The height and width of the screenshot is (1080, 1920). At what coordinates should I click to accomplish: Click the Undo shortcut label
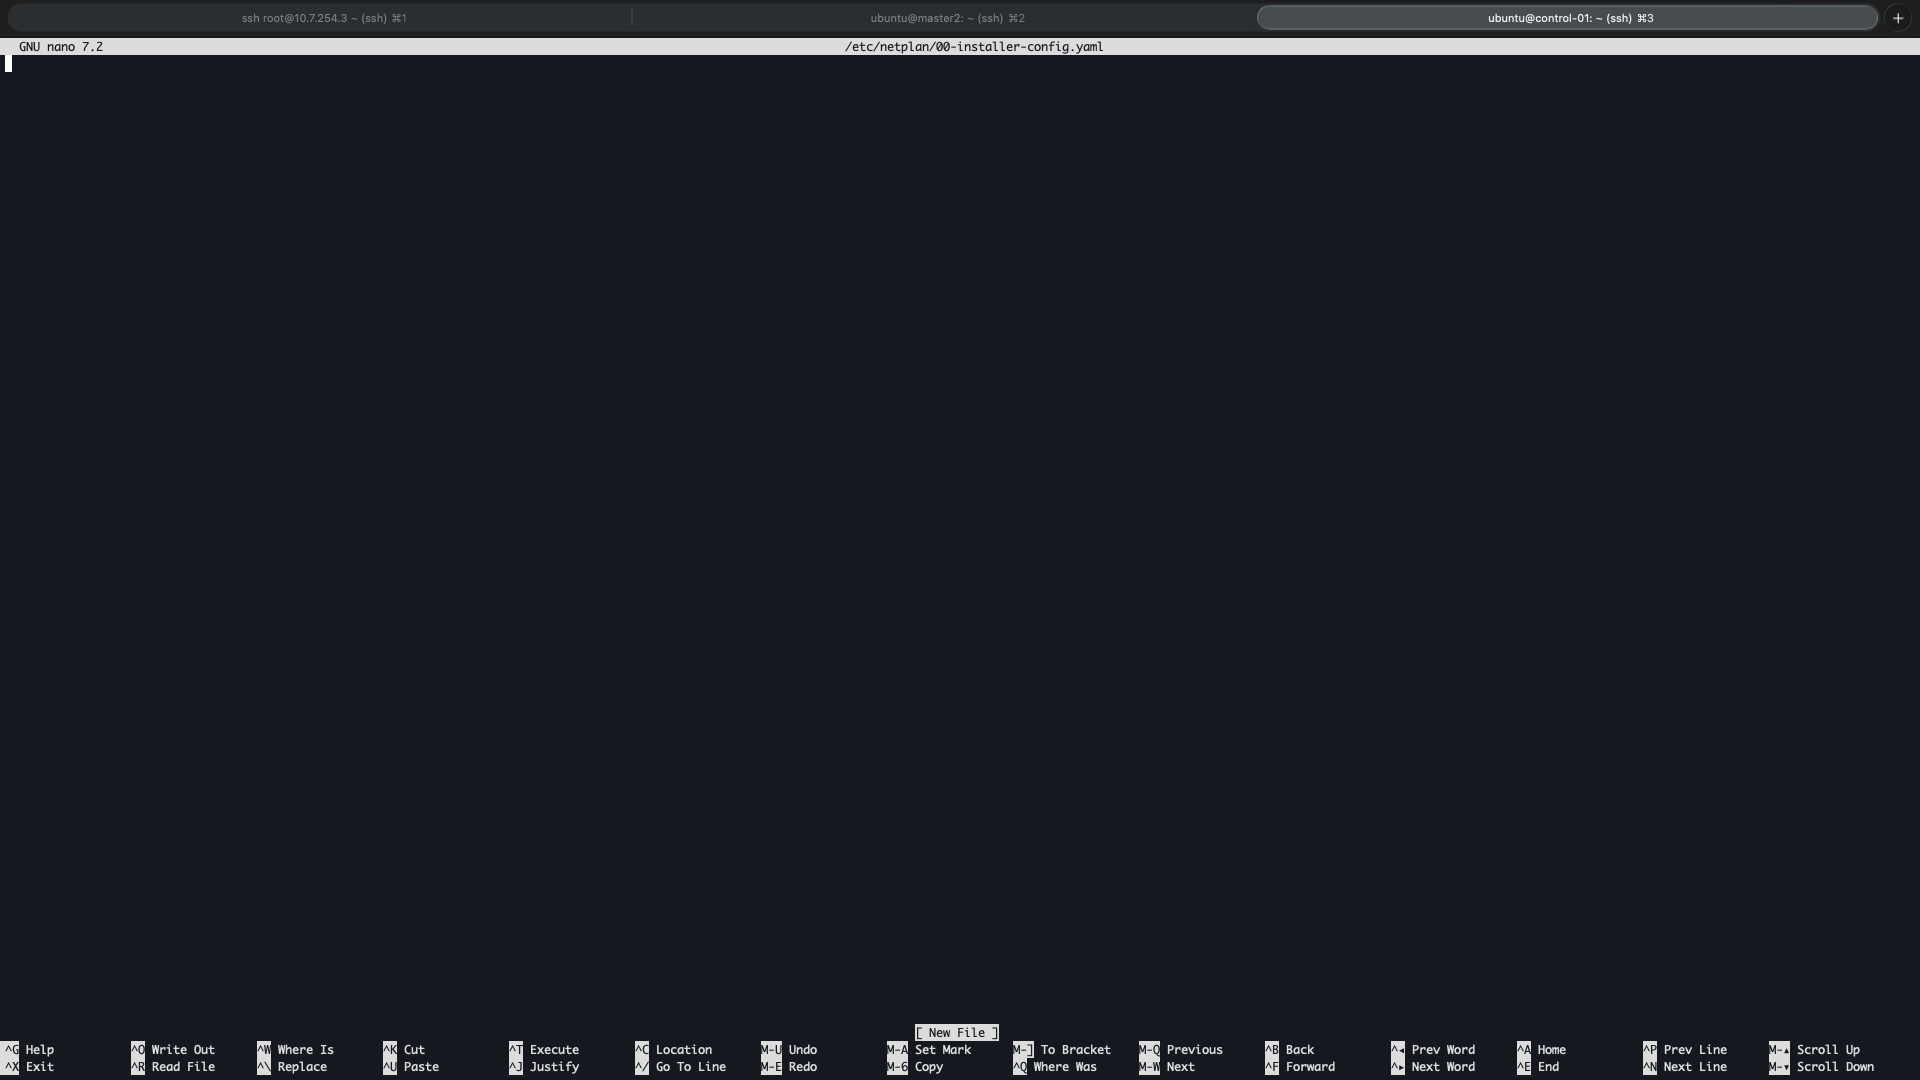coord(803,1050)
